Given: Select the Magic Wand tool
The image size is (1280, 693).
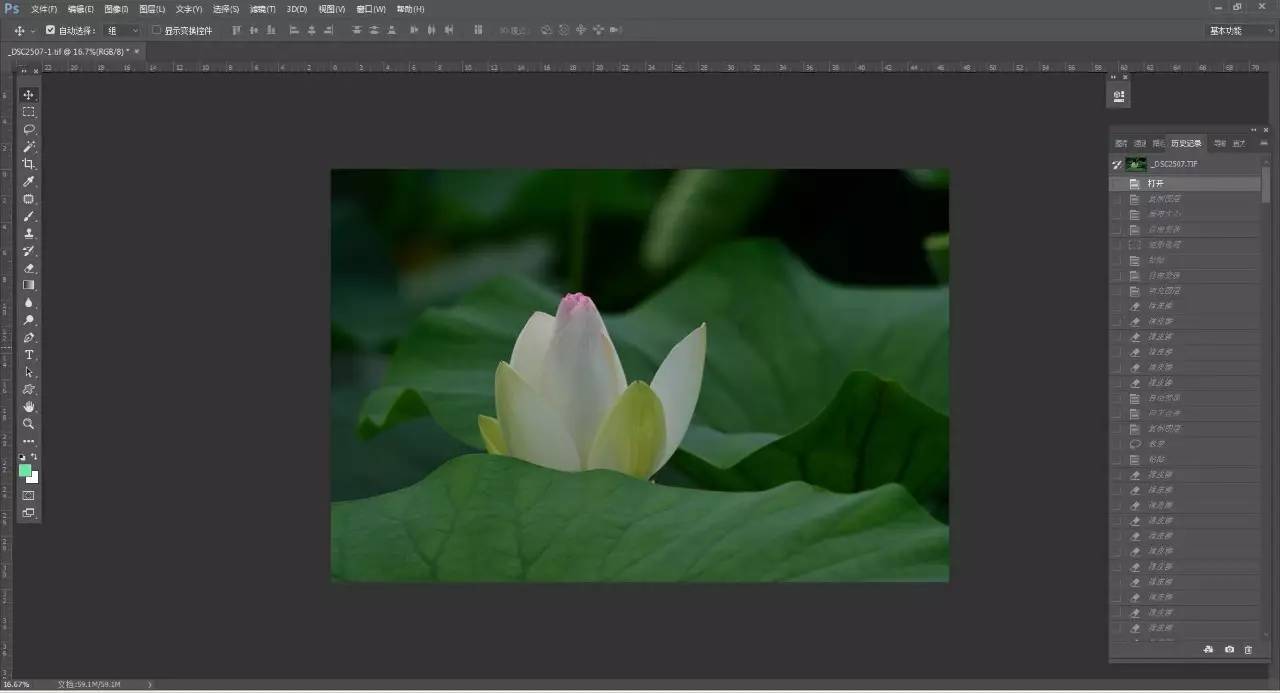Looking at the screenshot, I should tap(29, 147).
